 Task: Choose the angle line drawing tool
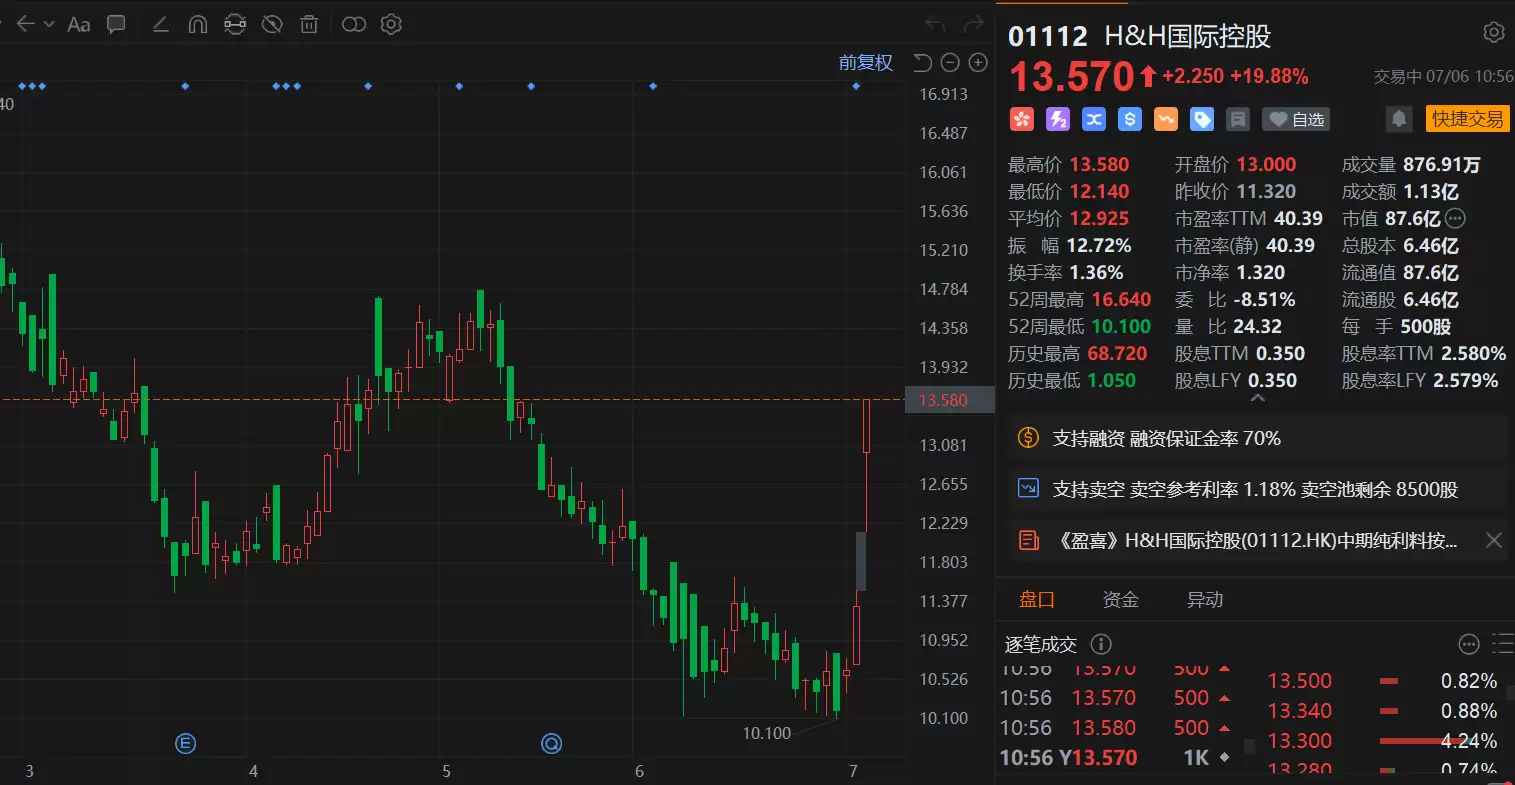pyautogui.click(x=160, y=24)
